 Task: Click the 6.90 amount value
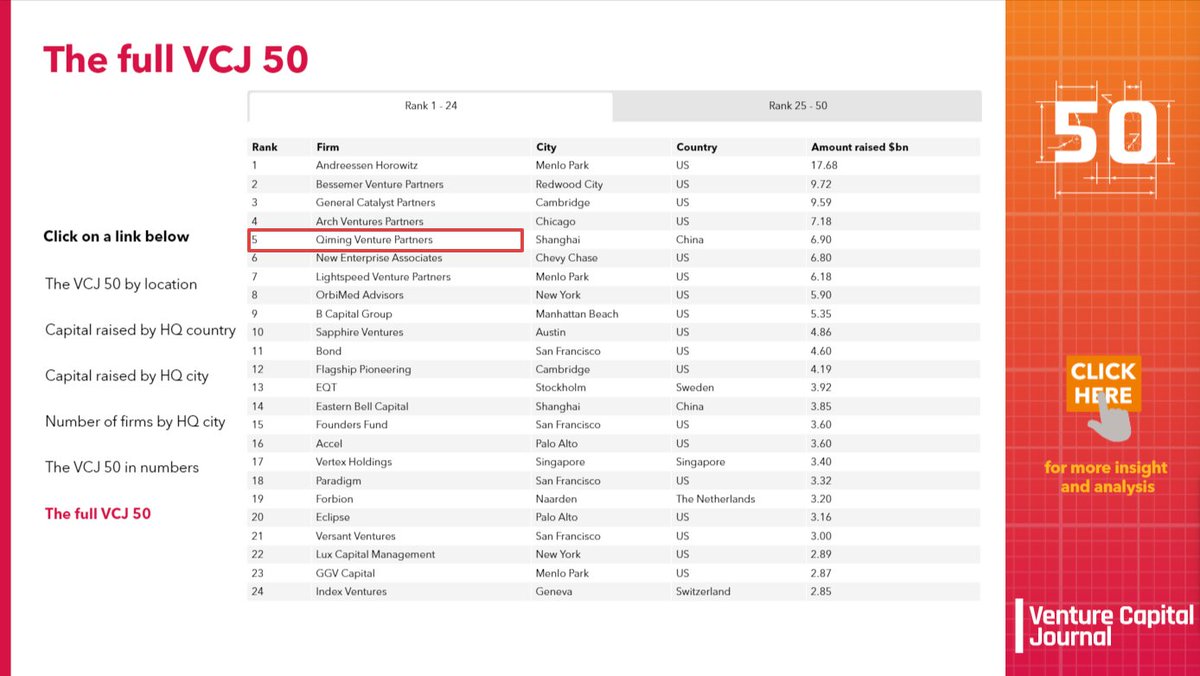(822, 240)
